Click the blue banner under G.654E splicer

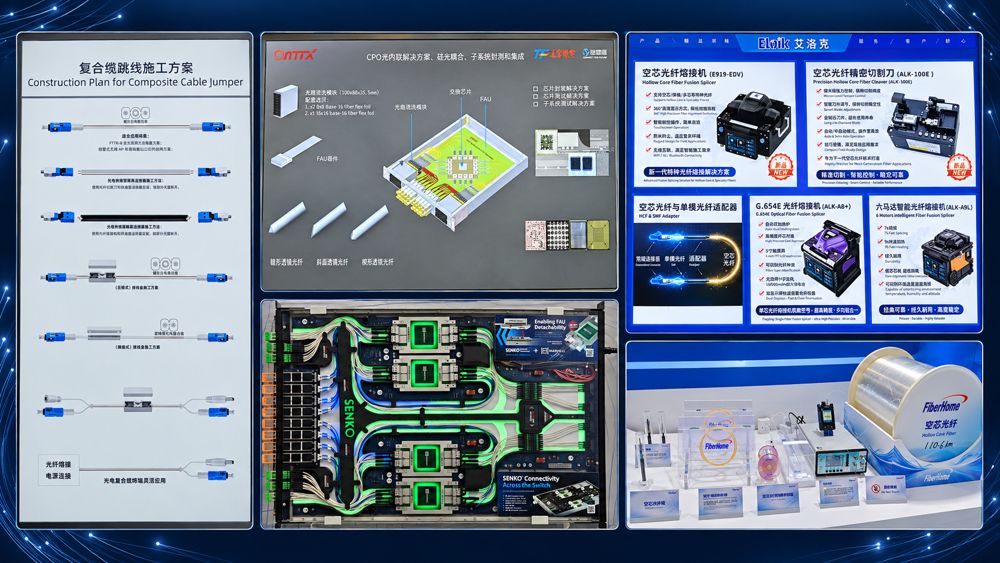coord(809,311)
